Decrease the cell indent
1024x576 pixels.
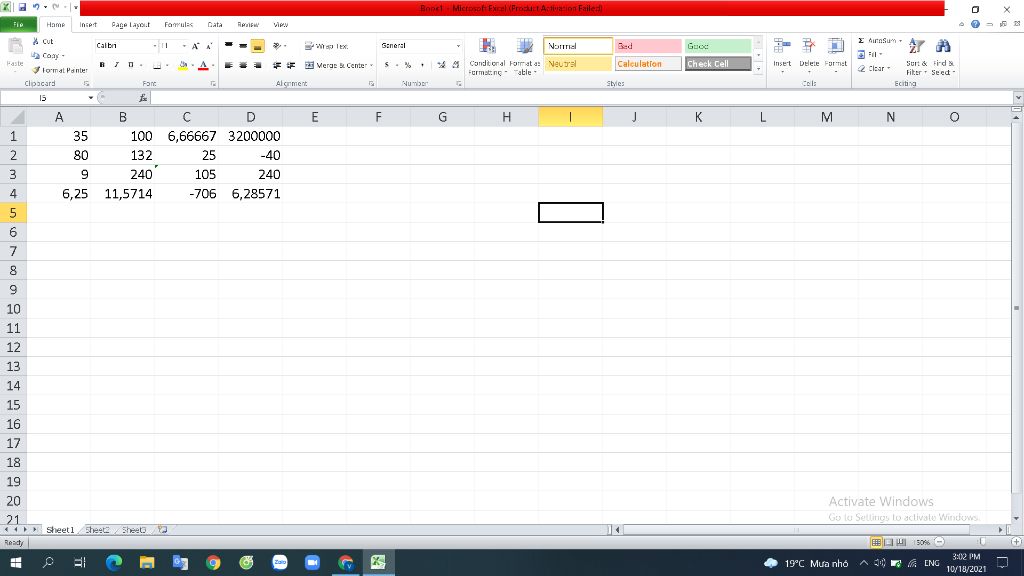coord(277,65)
